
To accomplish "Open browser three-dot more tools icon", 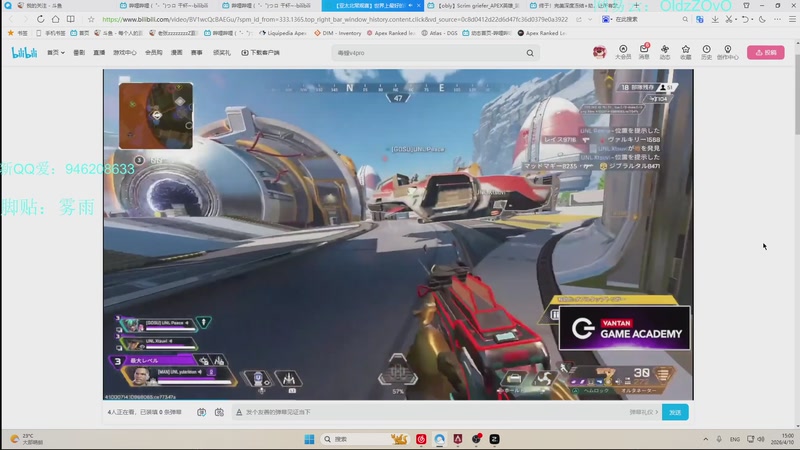I will point(777,19).
